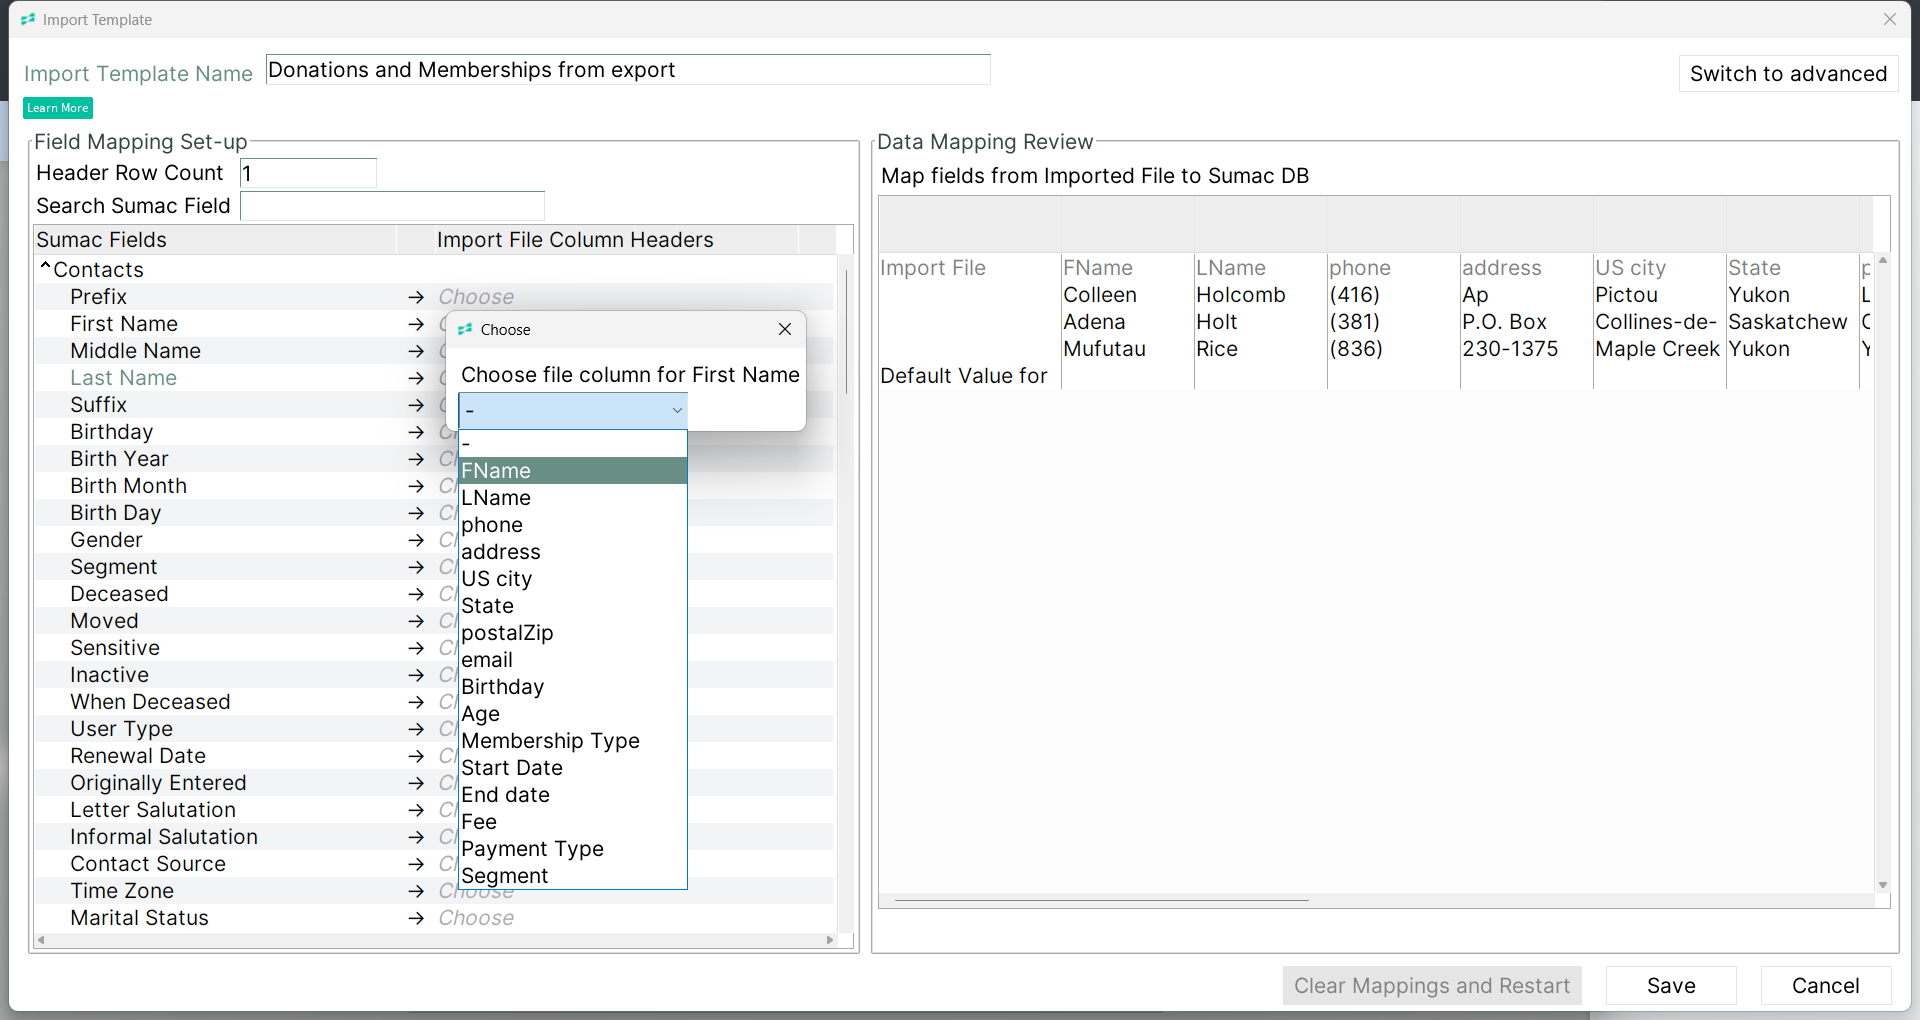Screen dimensions: 1920x1020
Task: Select the Last Name tree row
Action: [123, 378]
